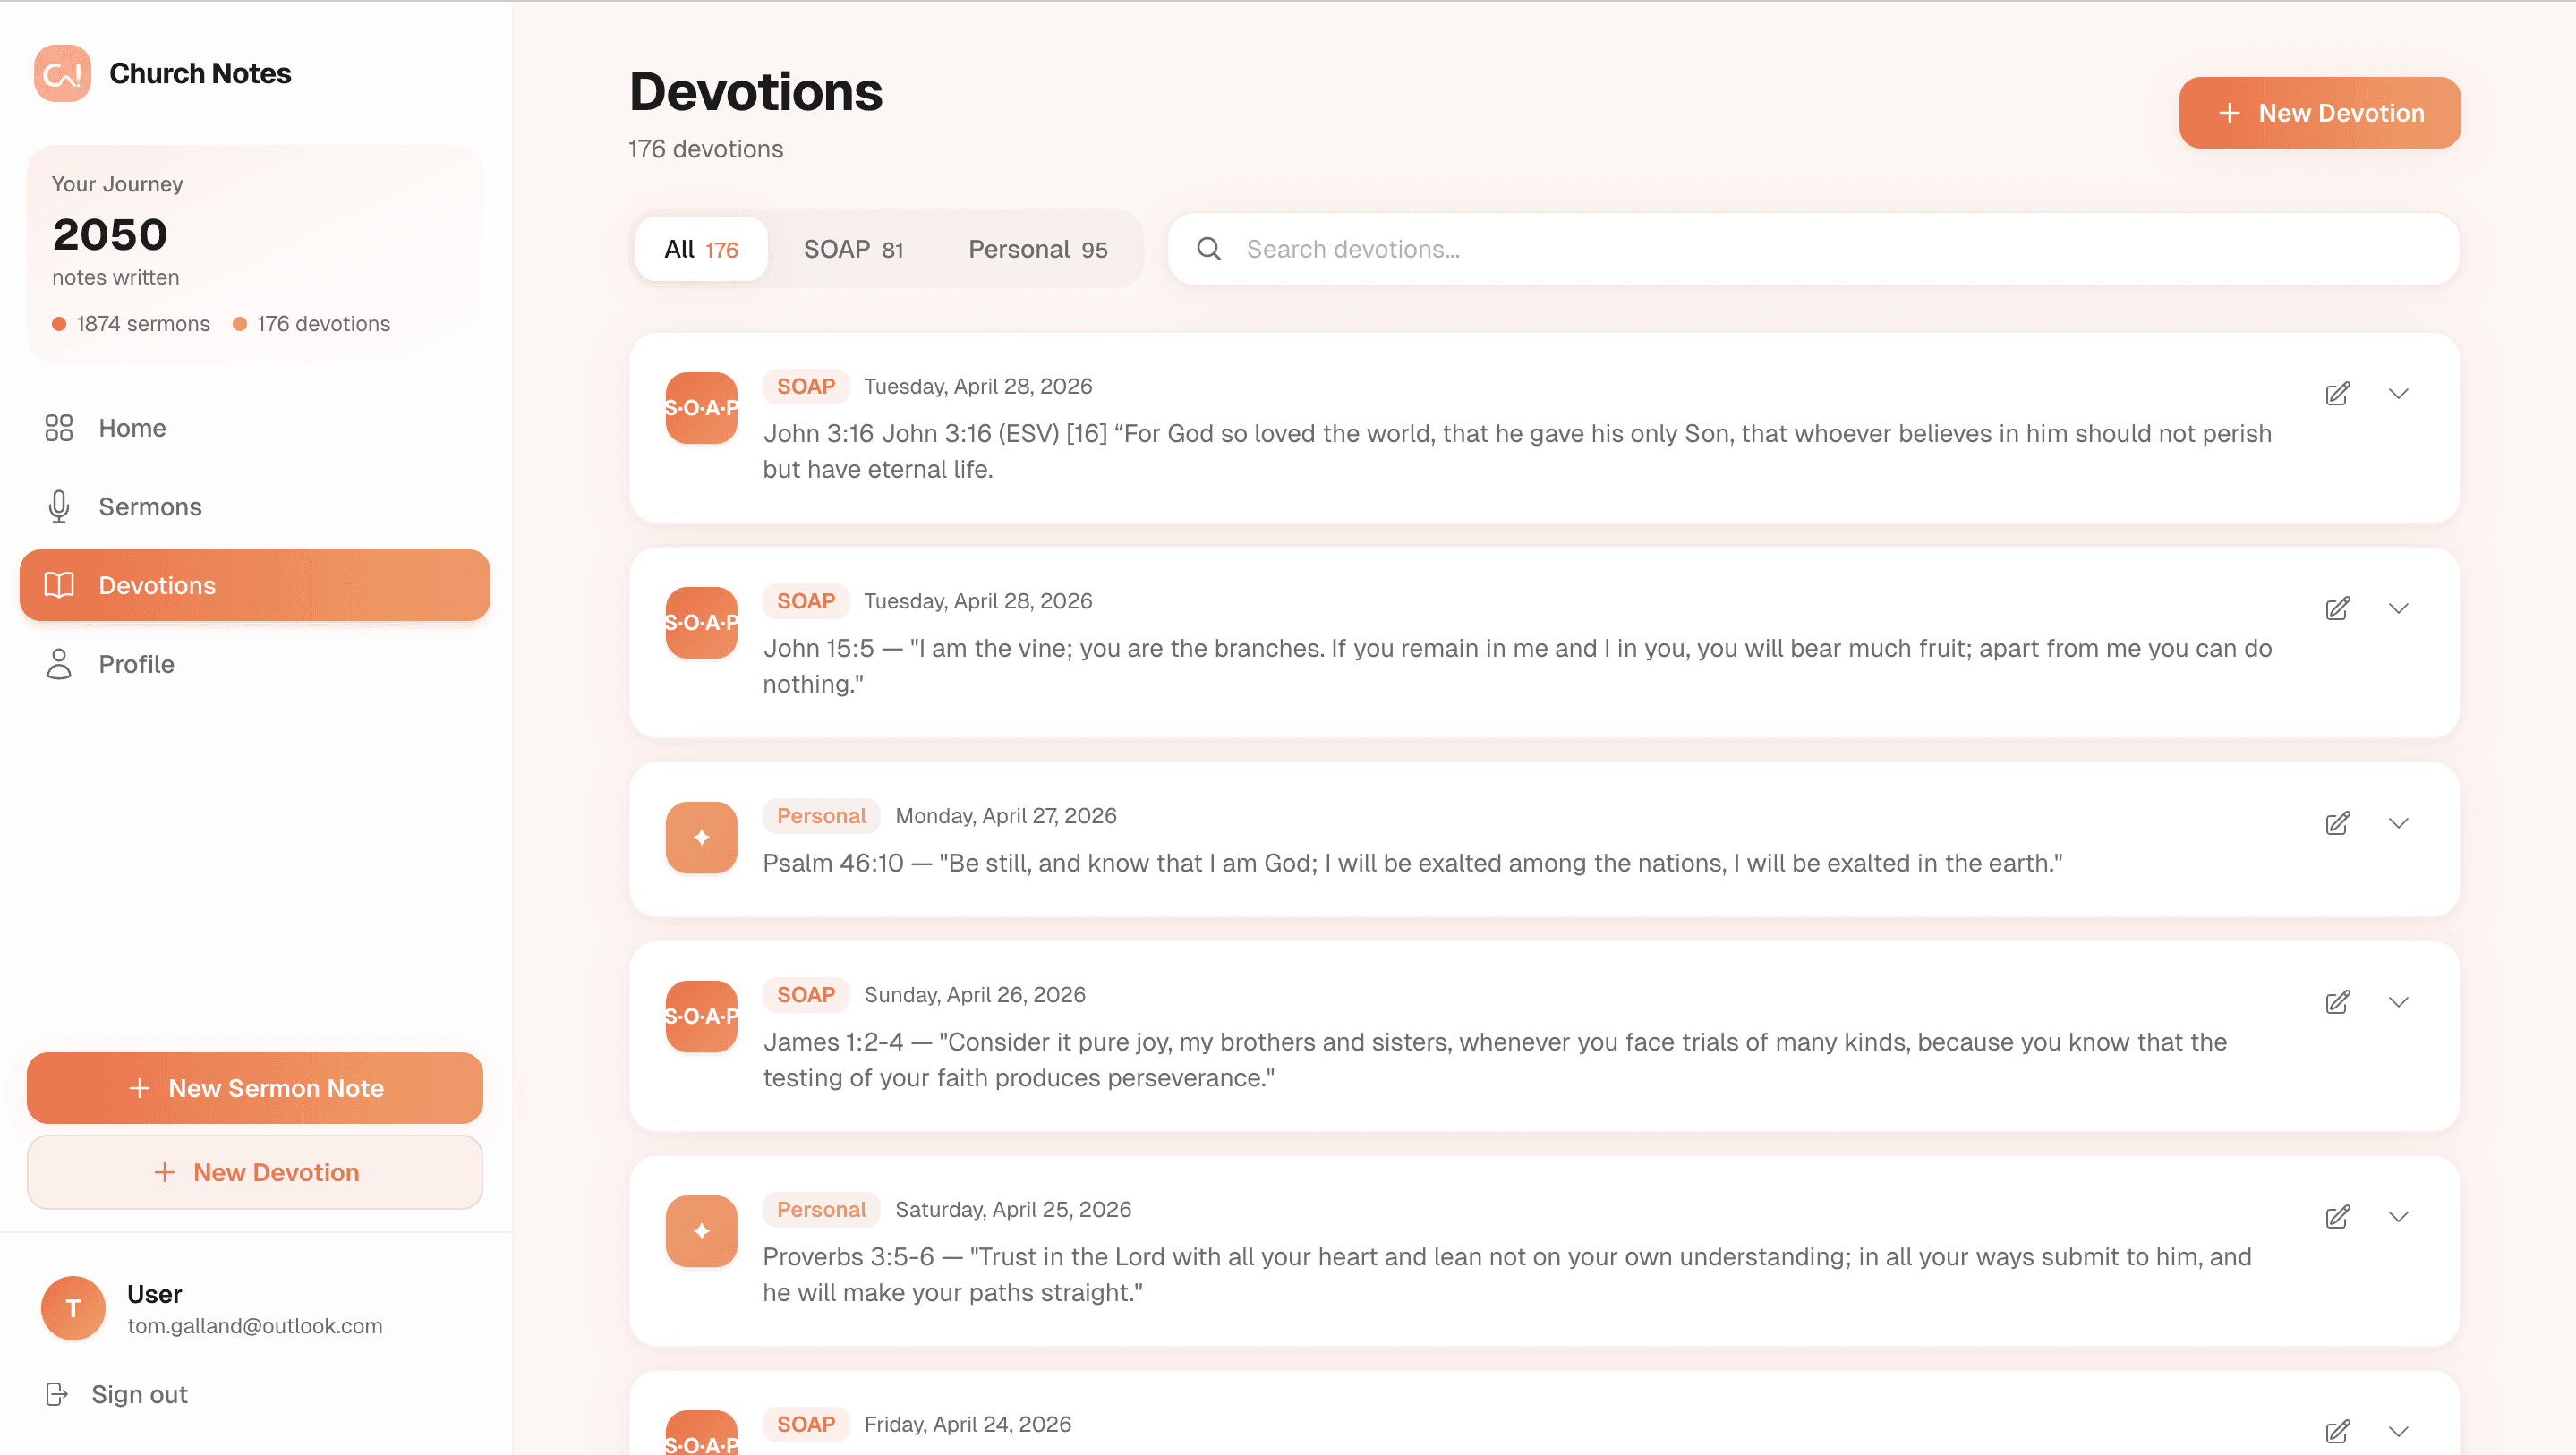The height and width of the screenshot is (1455, 2576).
Task: Expand the James 1:2-4 devotion
Action: [x=2400, y=1001]
